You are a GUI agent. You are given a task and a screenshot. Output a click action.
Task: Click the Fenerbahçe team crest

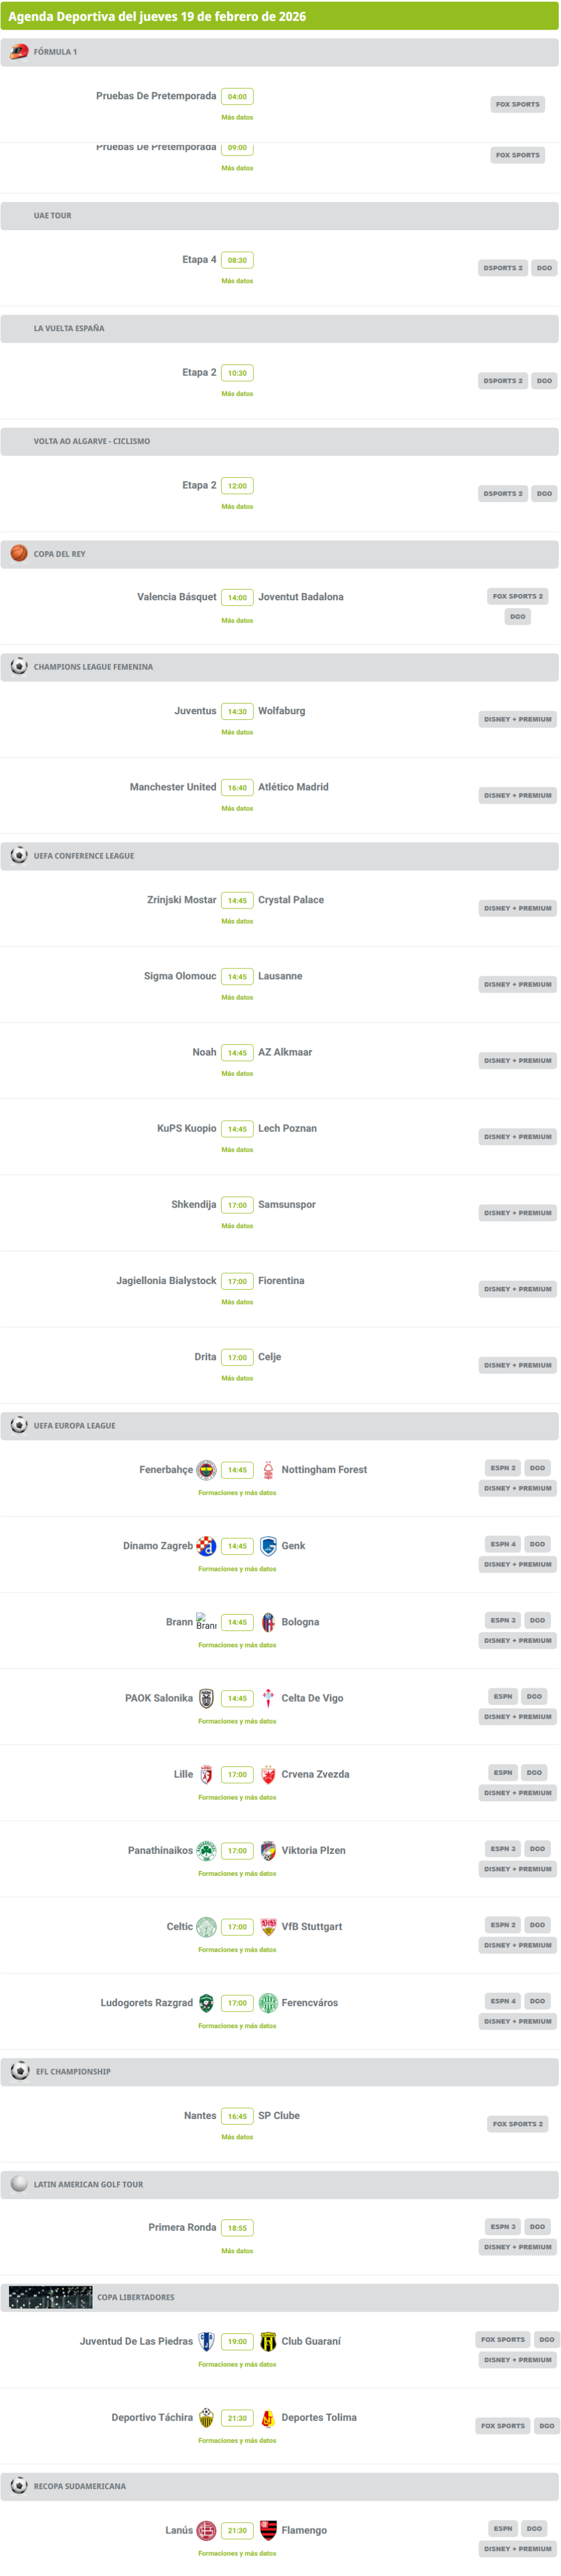coord(206,1469)
